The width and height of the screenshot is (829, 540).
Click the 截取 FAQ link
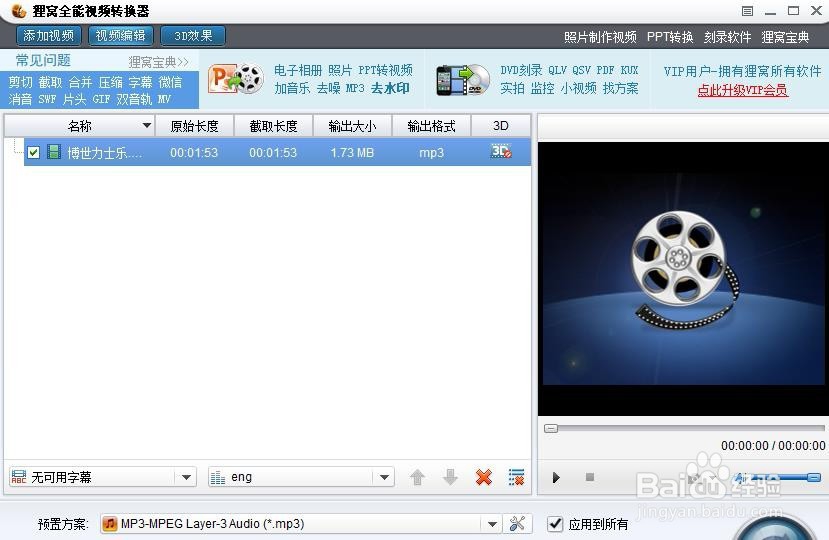coord(50,82)
